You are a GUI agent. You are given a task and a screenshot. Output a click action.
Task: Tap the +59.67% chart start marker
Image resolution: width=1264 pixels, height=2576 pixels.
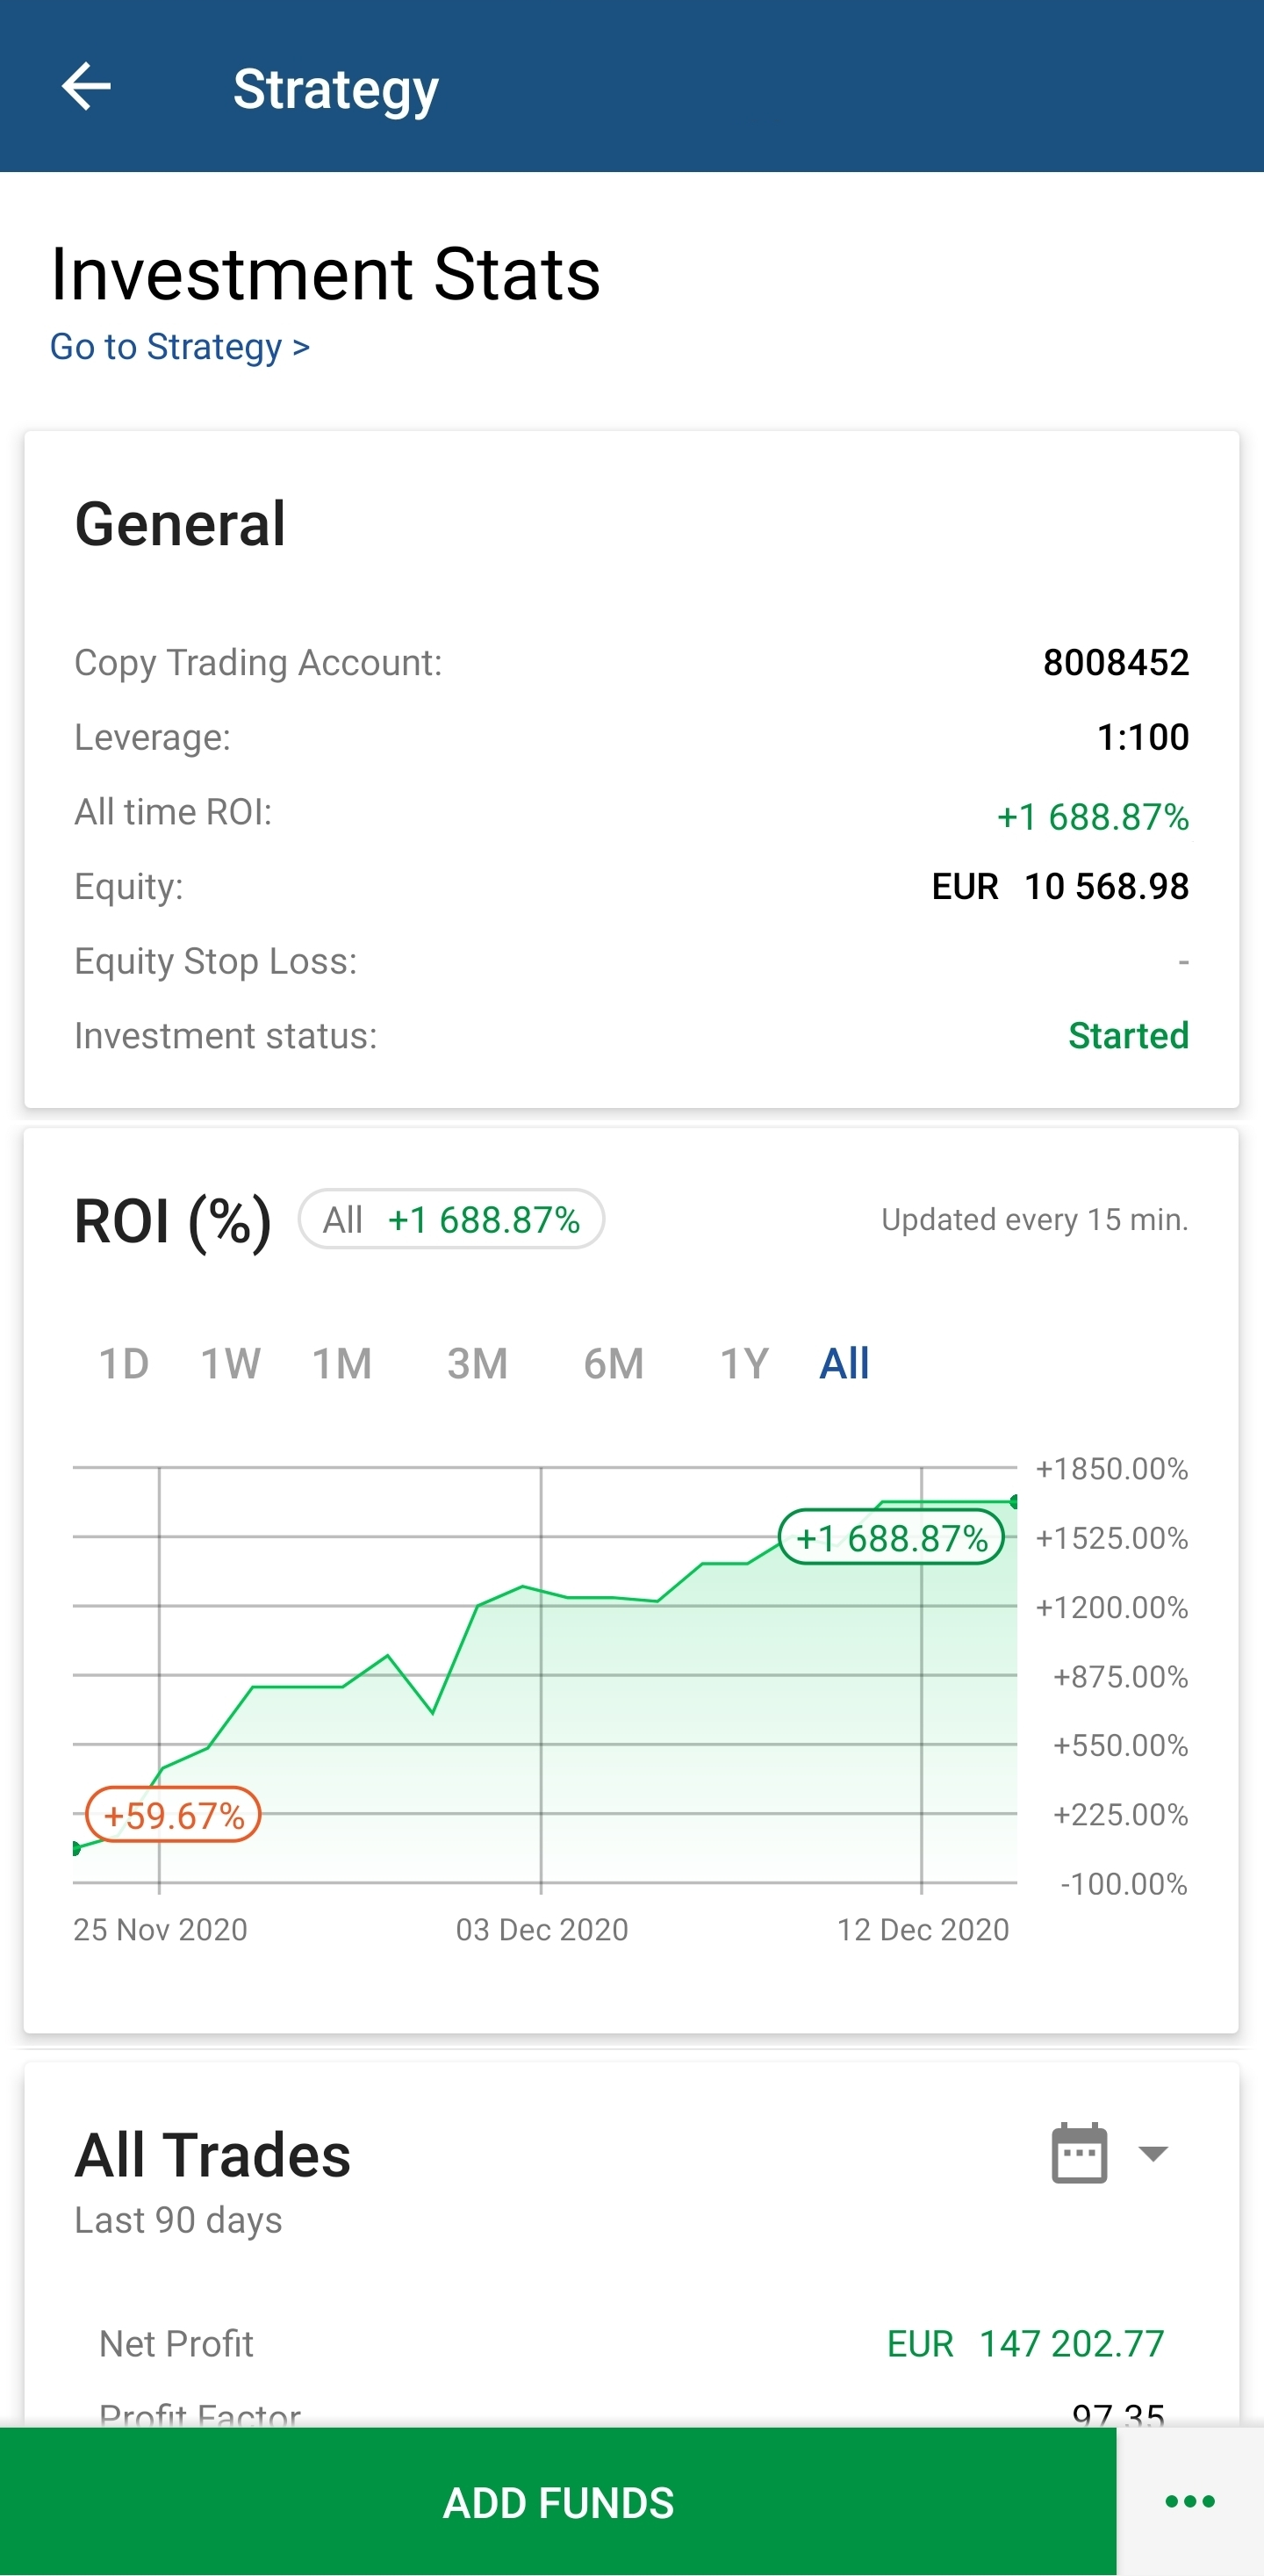tap(173, 1815)
